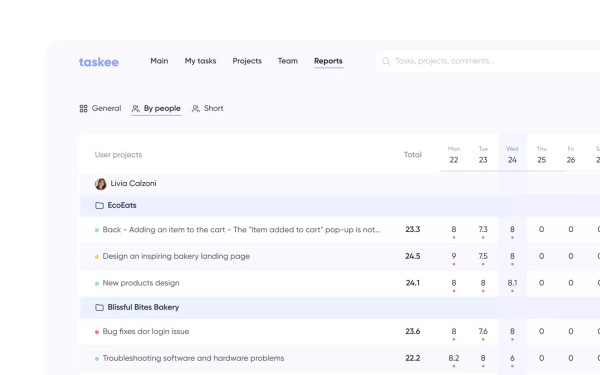Click the red status dot of Bug fixes task
Viewport: 600px width, 375px height.
(x=97, y=332)
